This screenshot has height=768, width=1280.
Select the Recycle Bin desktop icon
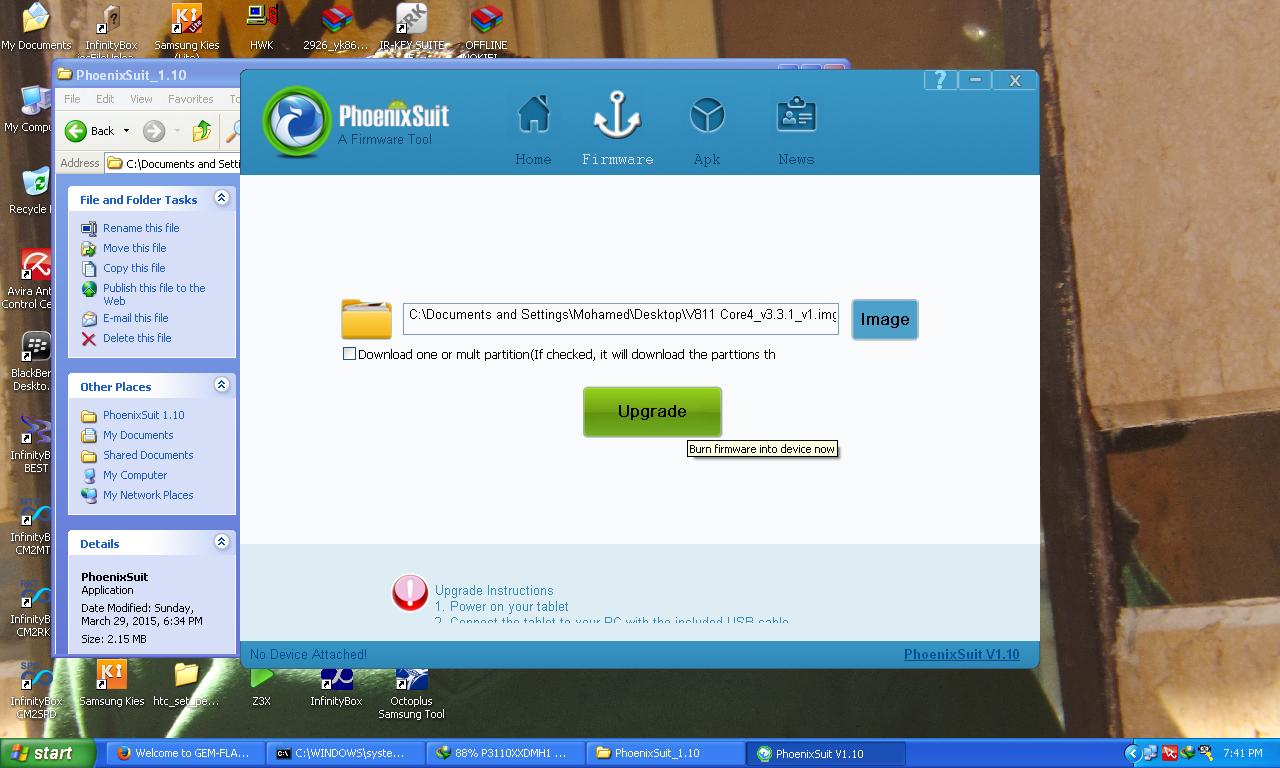coord(28,190)
